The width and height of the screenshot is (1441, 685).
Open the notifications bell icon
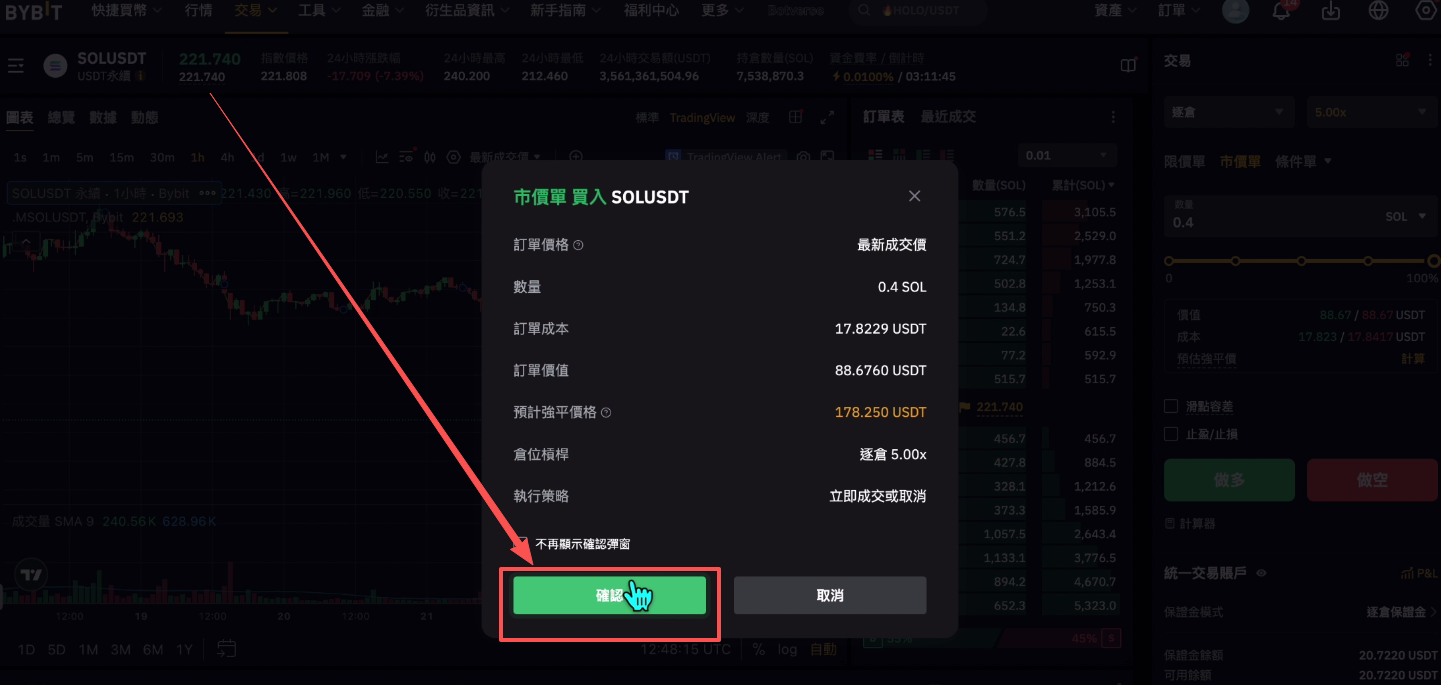(x=1281, y=11)
